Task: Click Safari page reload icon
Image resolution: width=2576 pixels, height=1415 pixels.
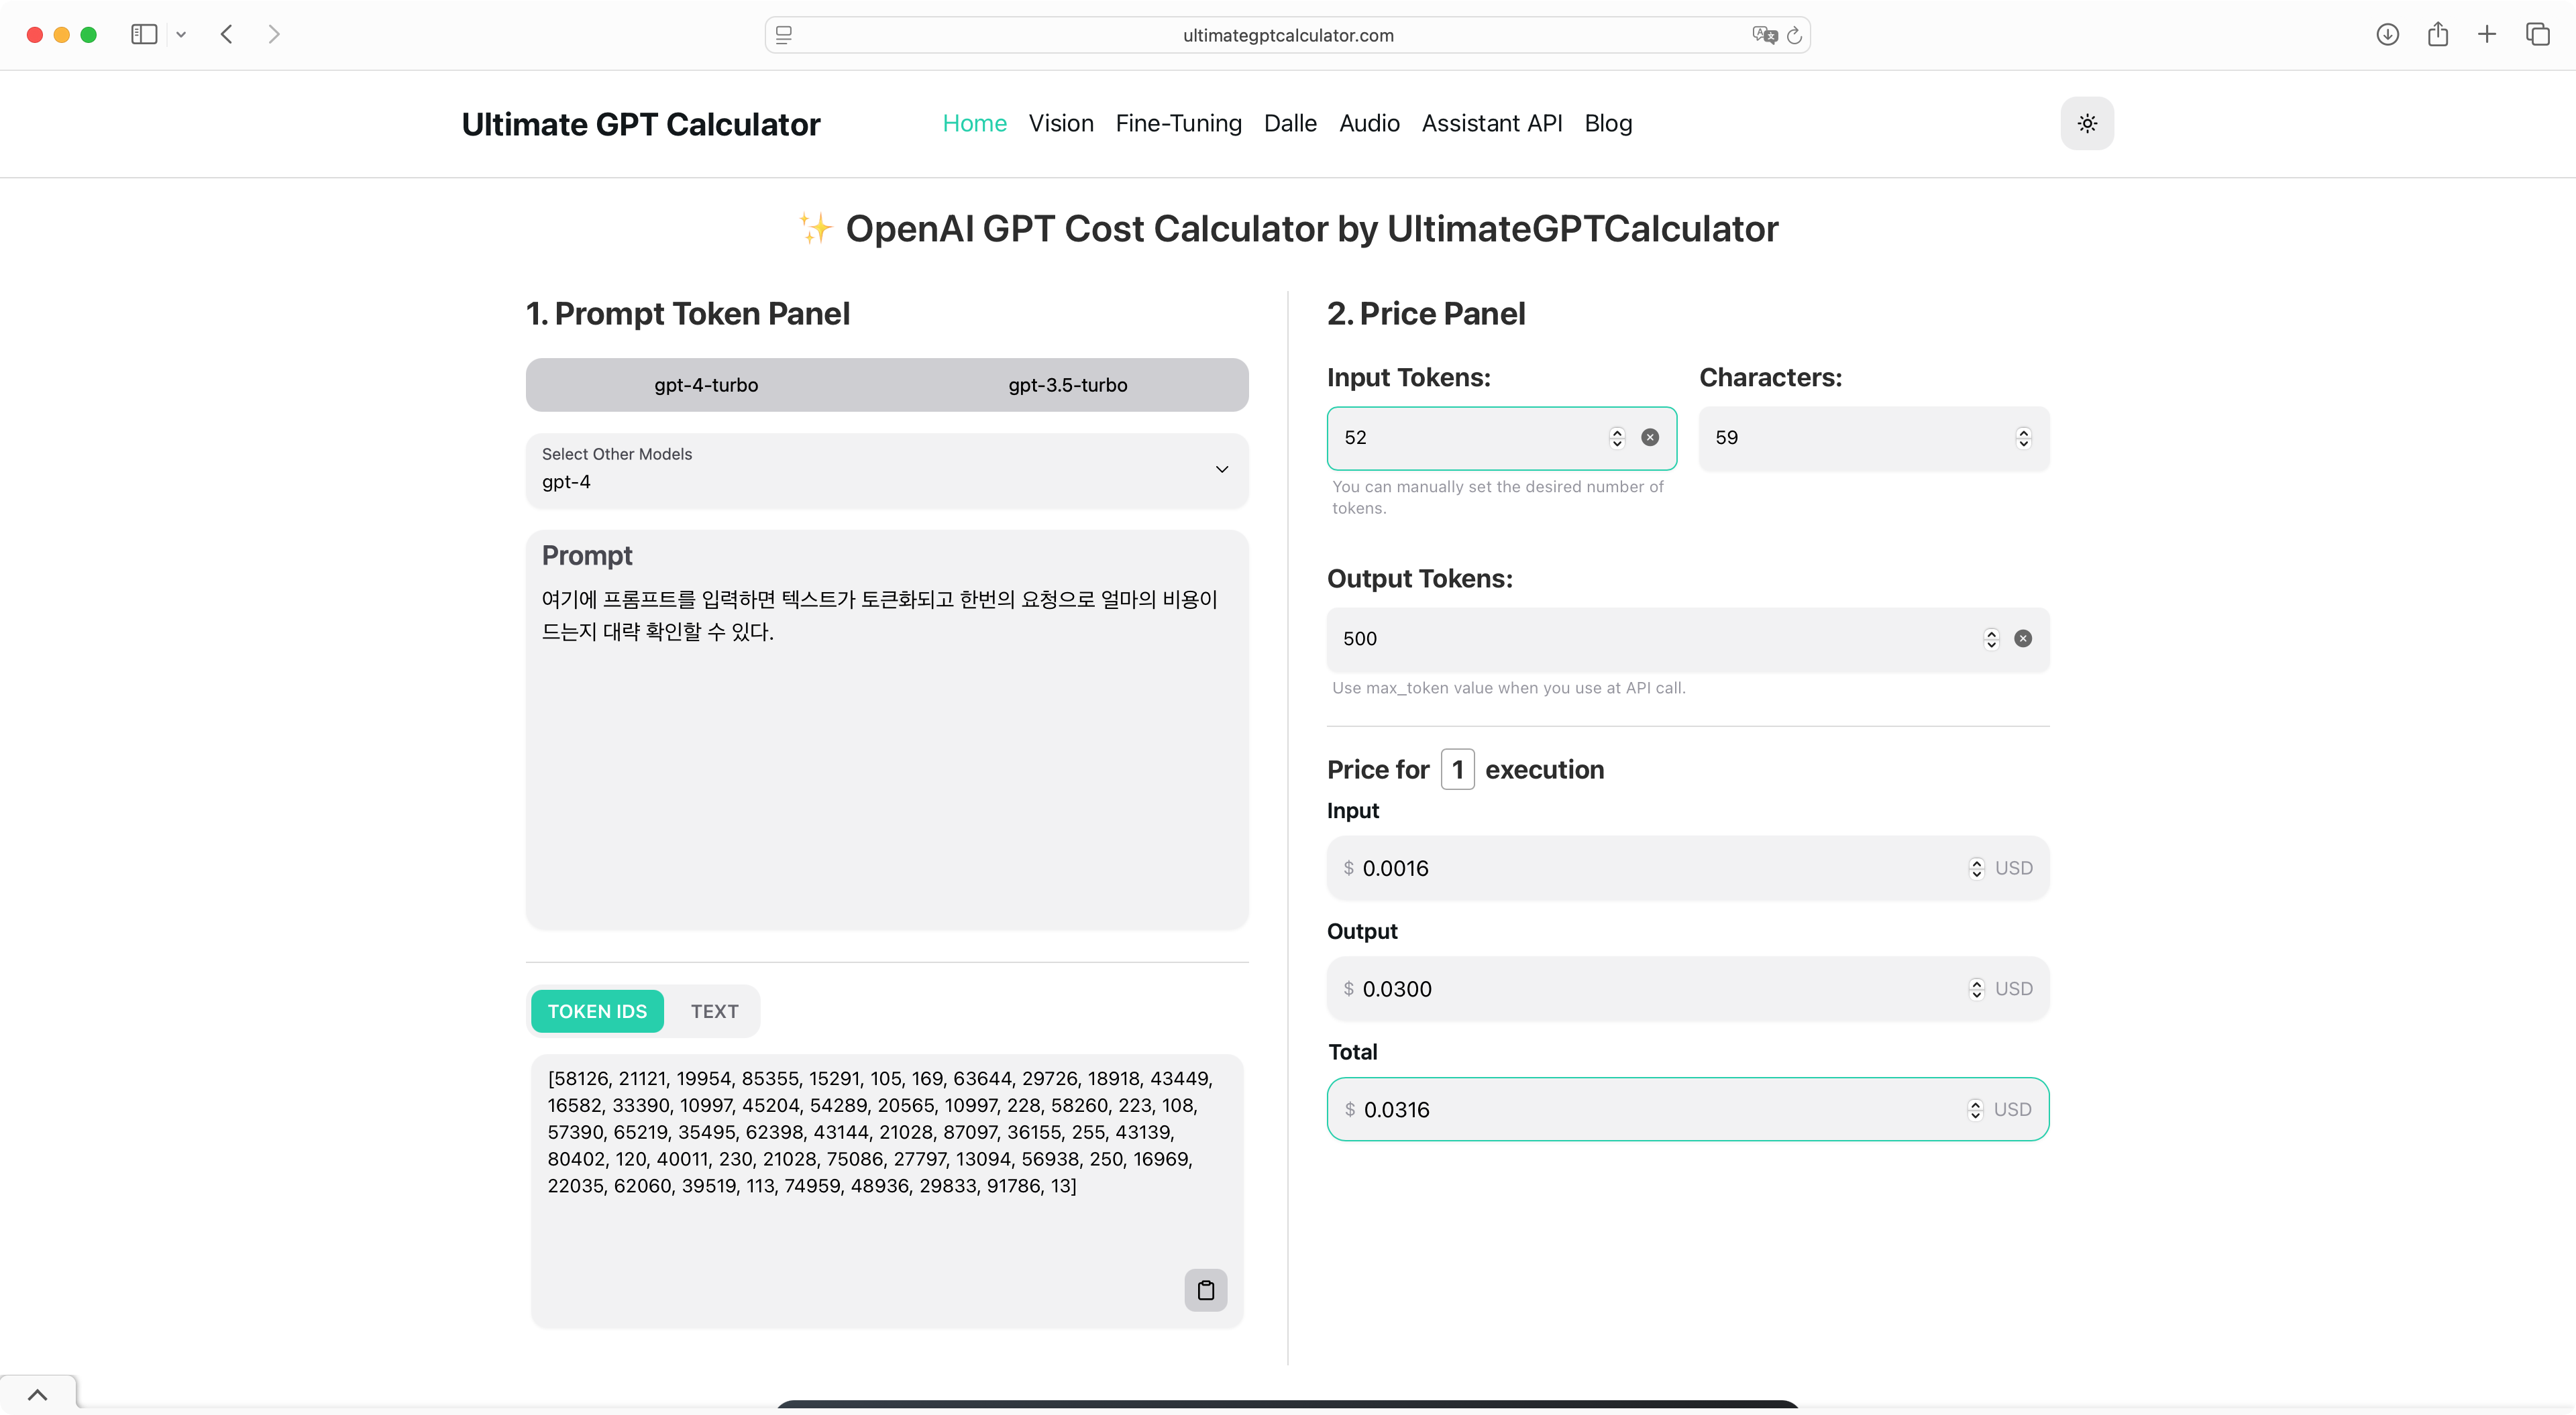Action: point(1794,35)
